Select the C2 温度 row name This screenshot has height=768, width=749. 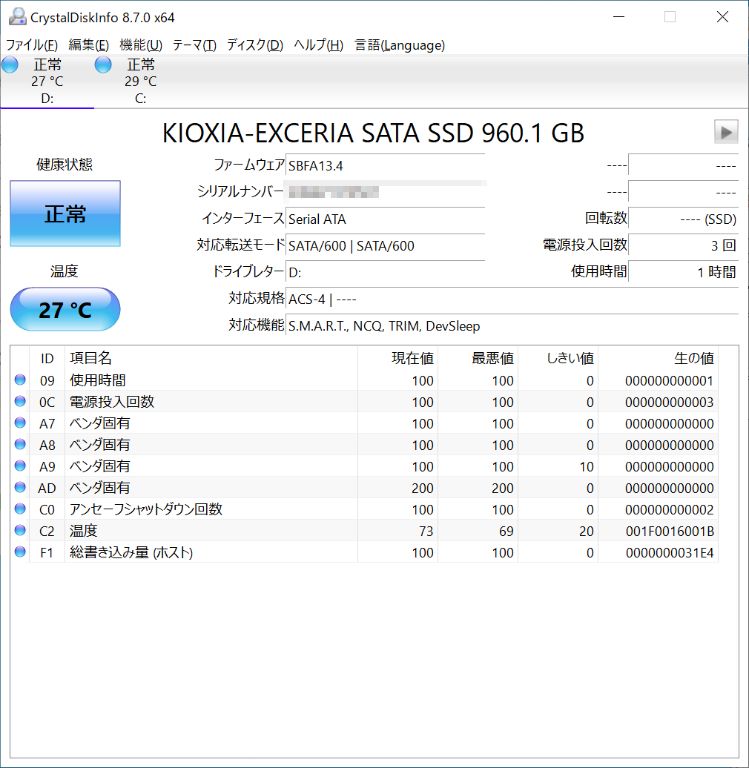coord(83,531)
